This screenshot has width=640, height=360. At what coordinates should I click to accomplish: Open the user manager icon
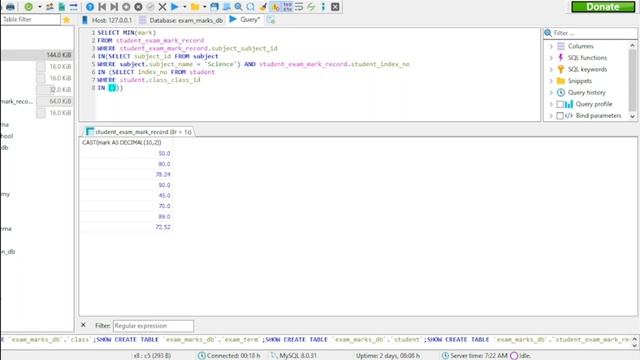click(x=50, y=7)
